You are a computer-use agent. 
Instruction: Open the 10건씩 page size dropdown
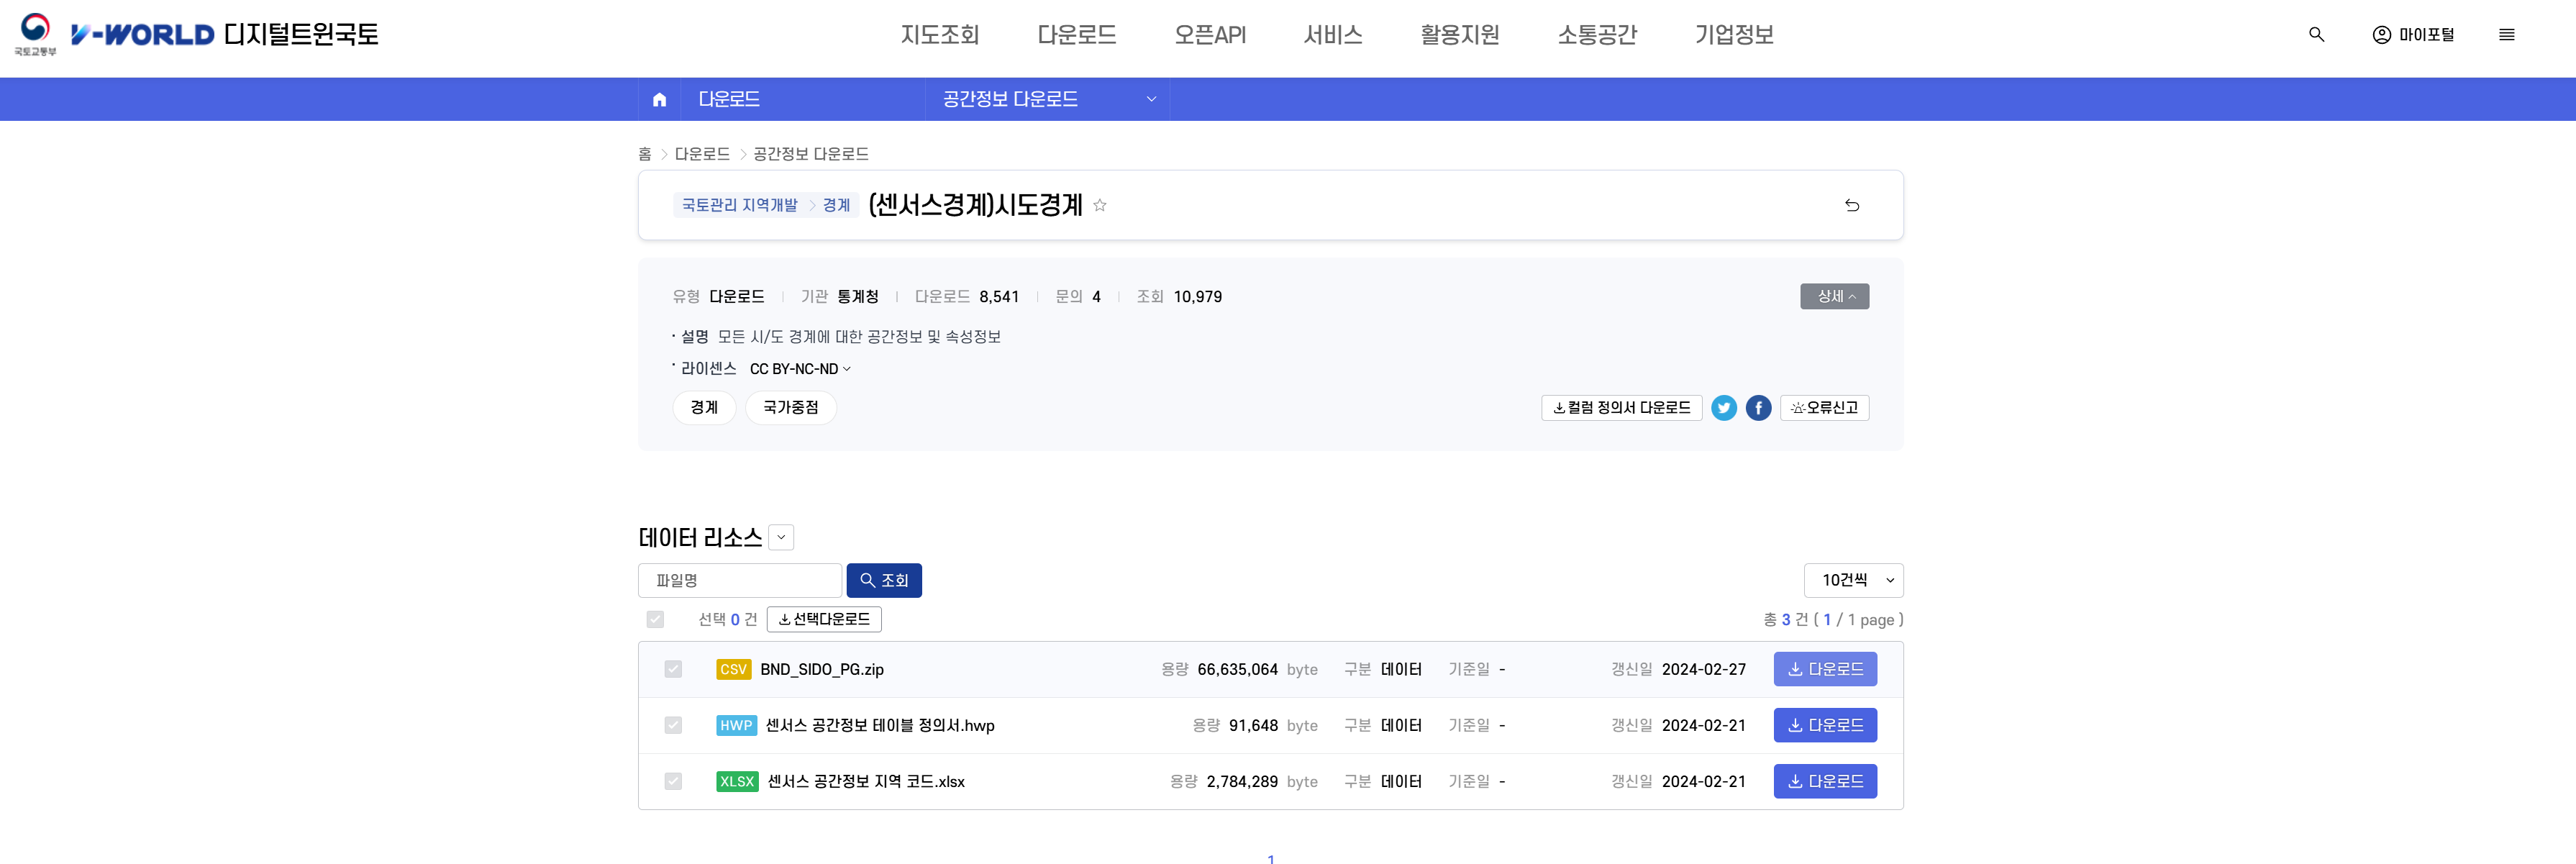coord(1853,580)
